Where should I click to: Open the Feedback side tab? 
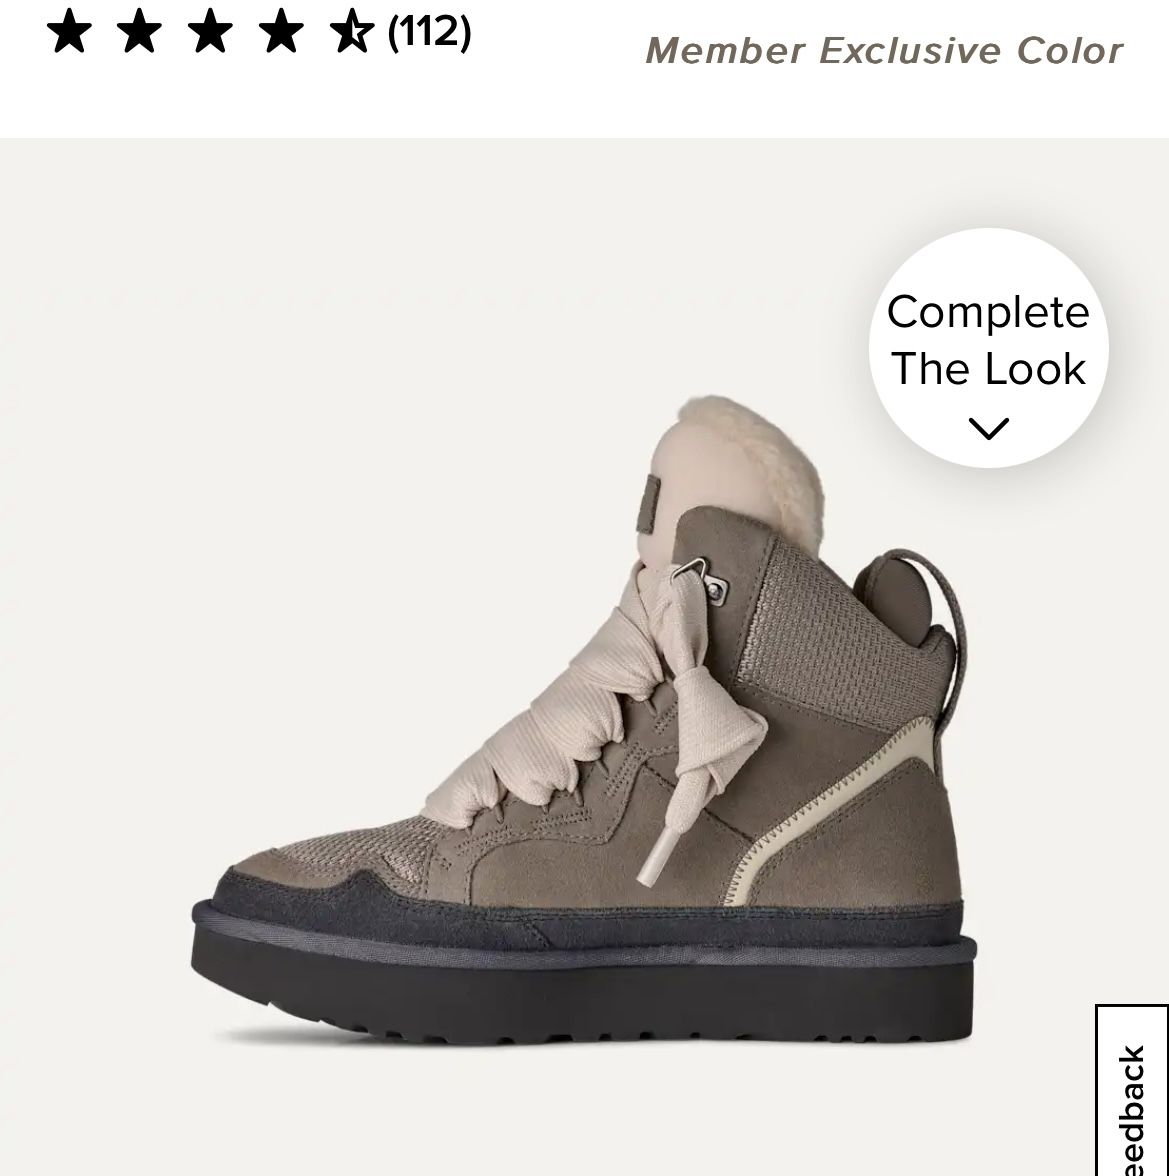(1132, 1091)
